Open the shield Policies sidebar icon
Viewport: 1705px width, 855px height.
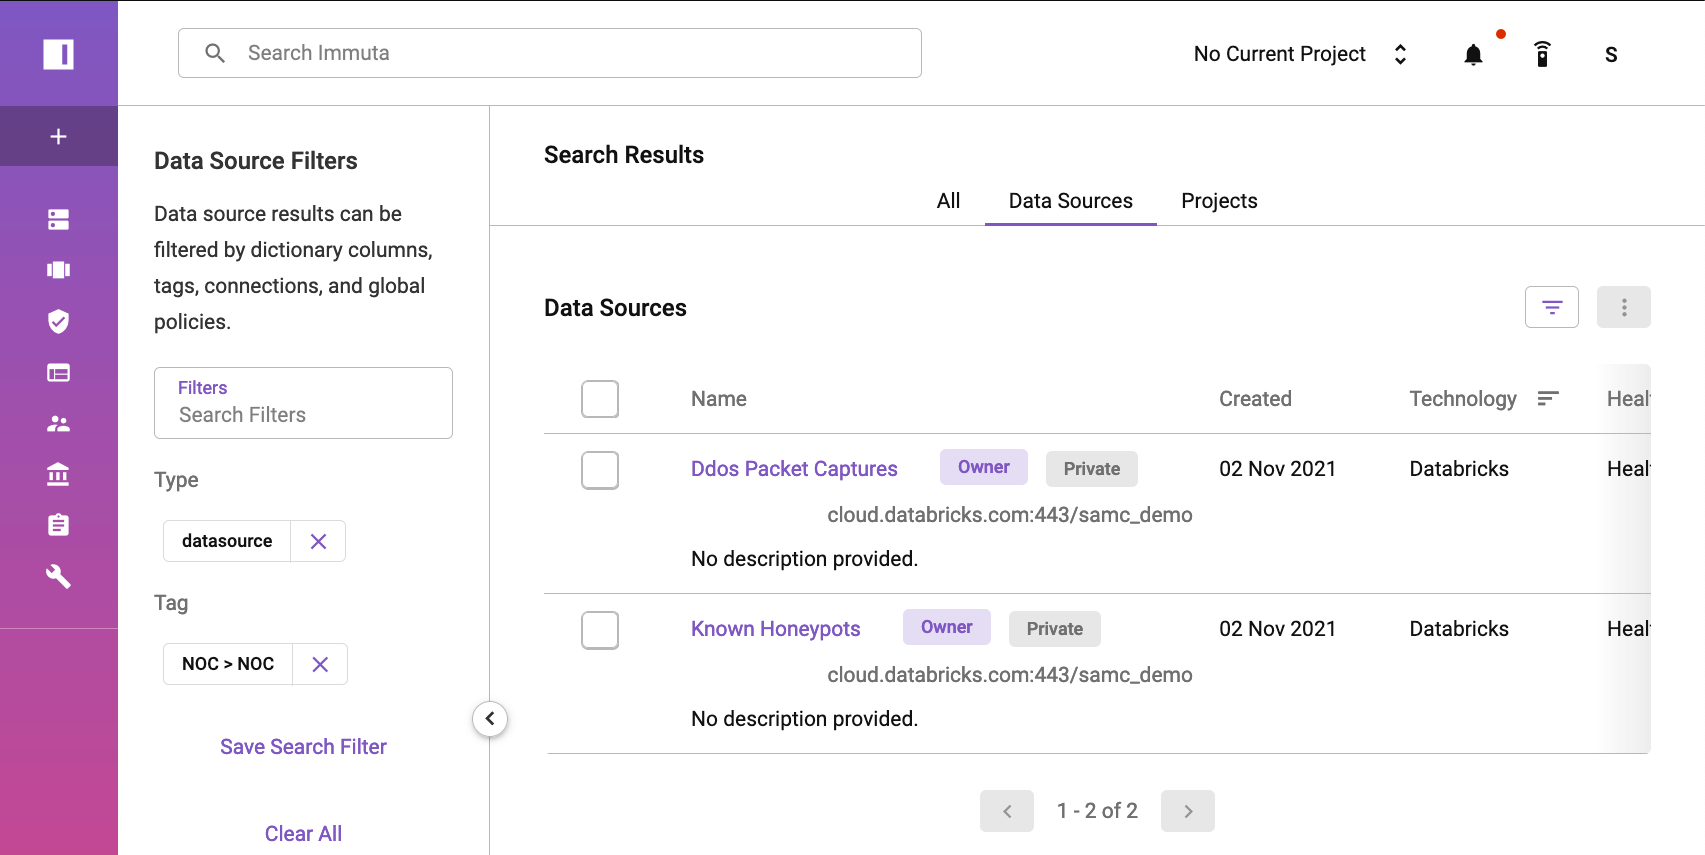coord(58,321)
